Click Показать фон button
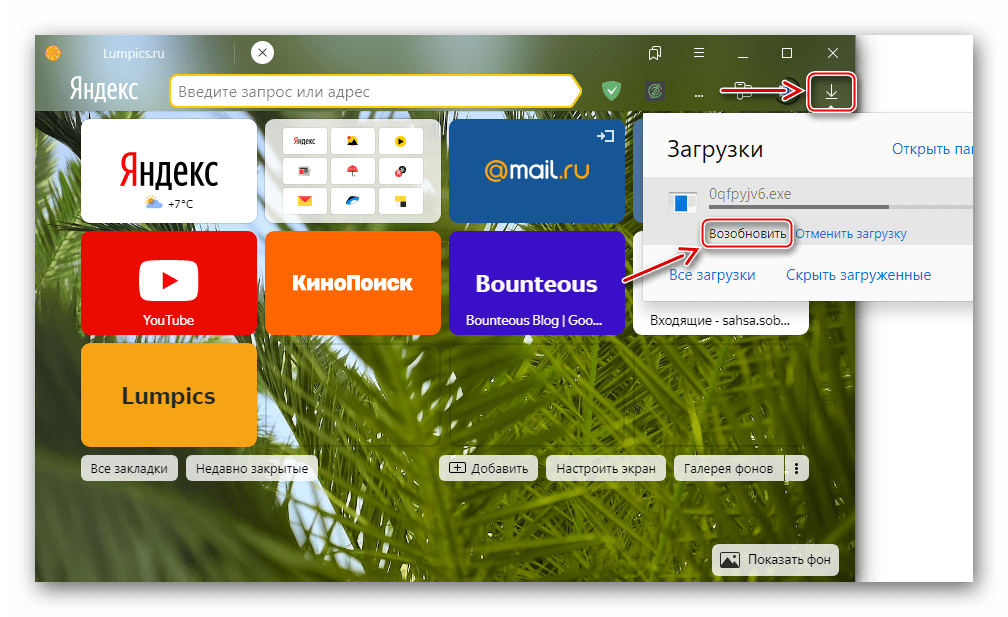This screenshot has width=1008, height=617. 775,560
